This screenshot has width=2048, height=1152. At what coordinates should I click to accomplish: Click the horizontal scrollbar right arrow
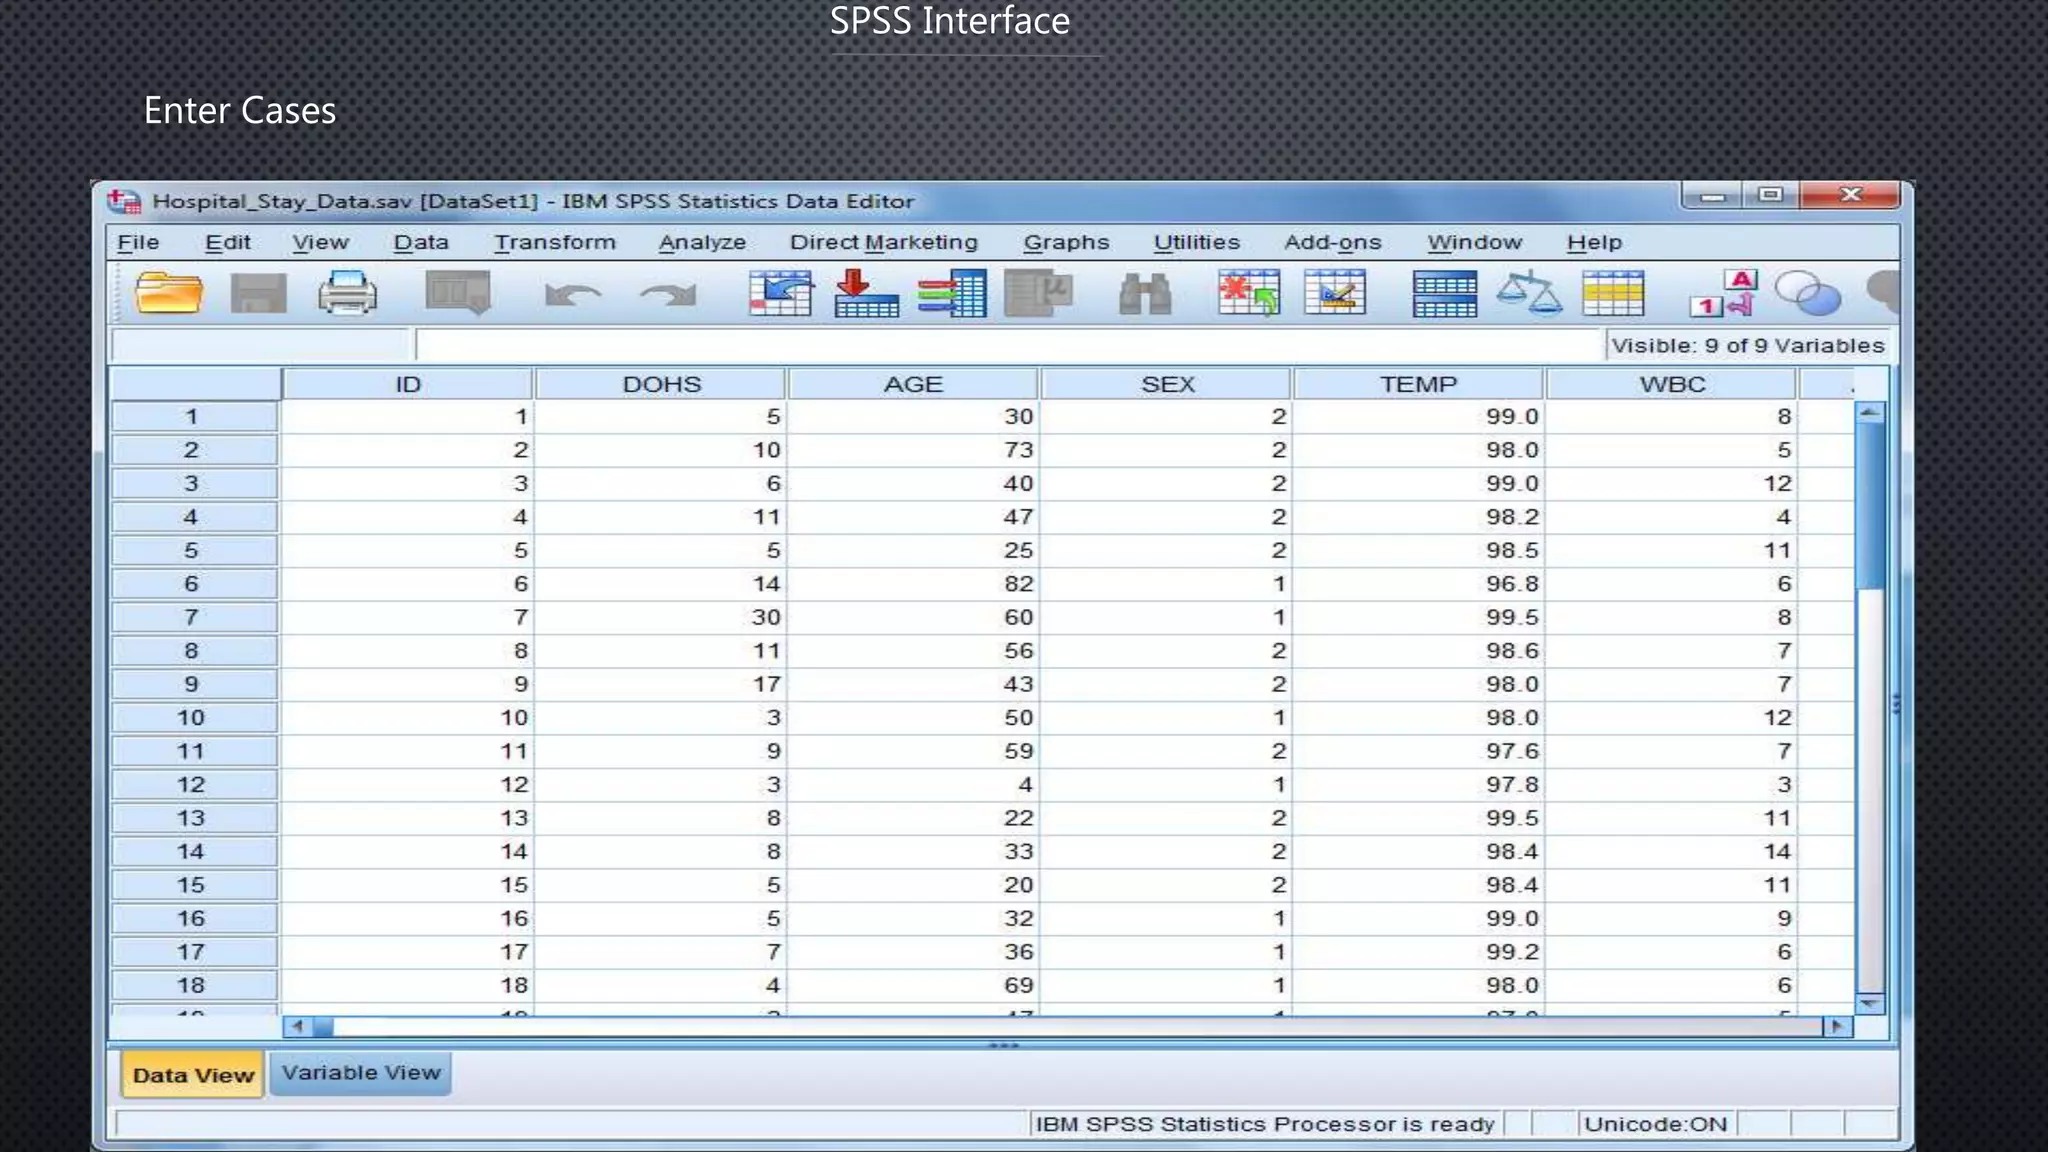click(x=1838, y=1026)
